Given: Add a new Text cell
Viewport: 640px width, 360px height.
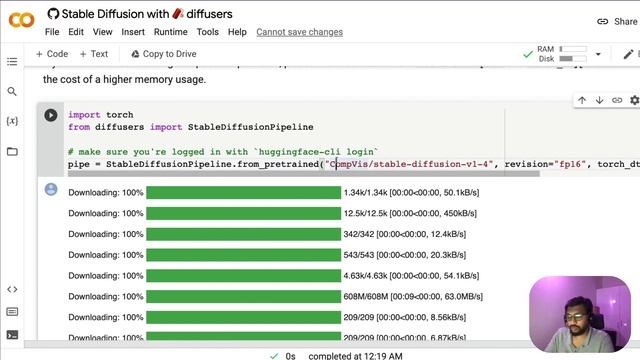Looking at the screenshot, I should pyautogui.click(x=94, y=54).
